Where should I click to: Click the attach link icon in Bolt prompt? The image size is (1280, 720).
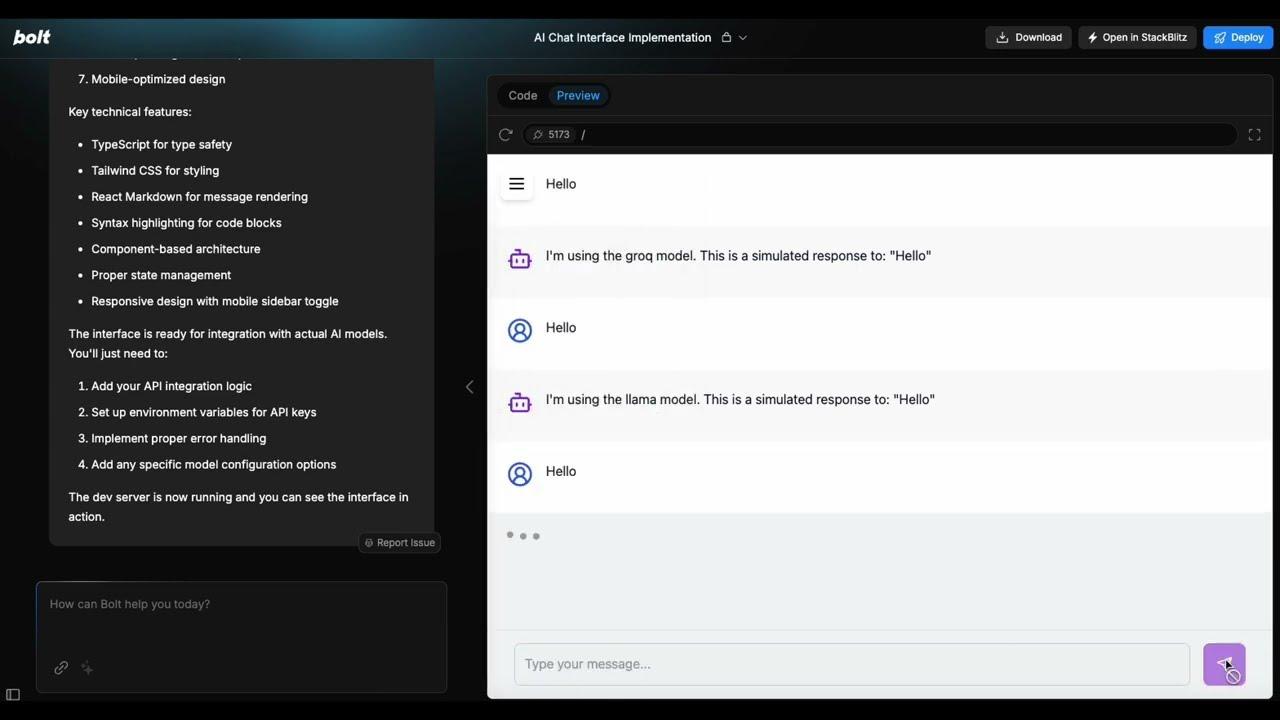[61, 668]
